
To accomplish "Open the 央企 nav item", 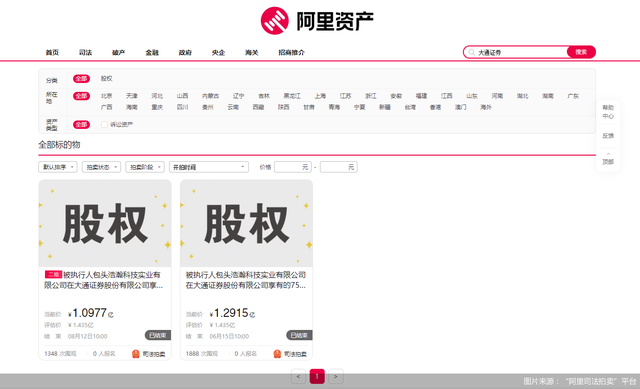I will point(218,52).
